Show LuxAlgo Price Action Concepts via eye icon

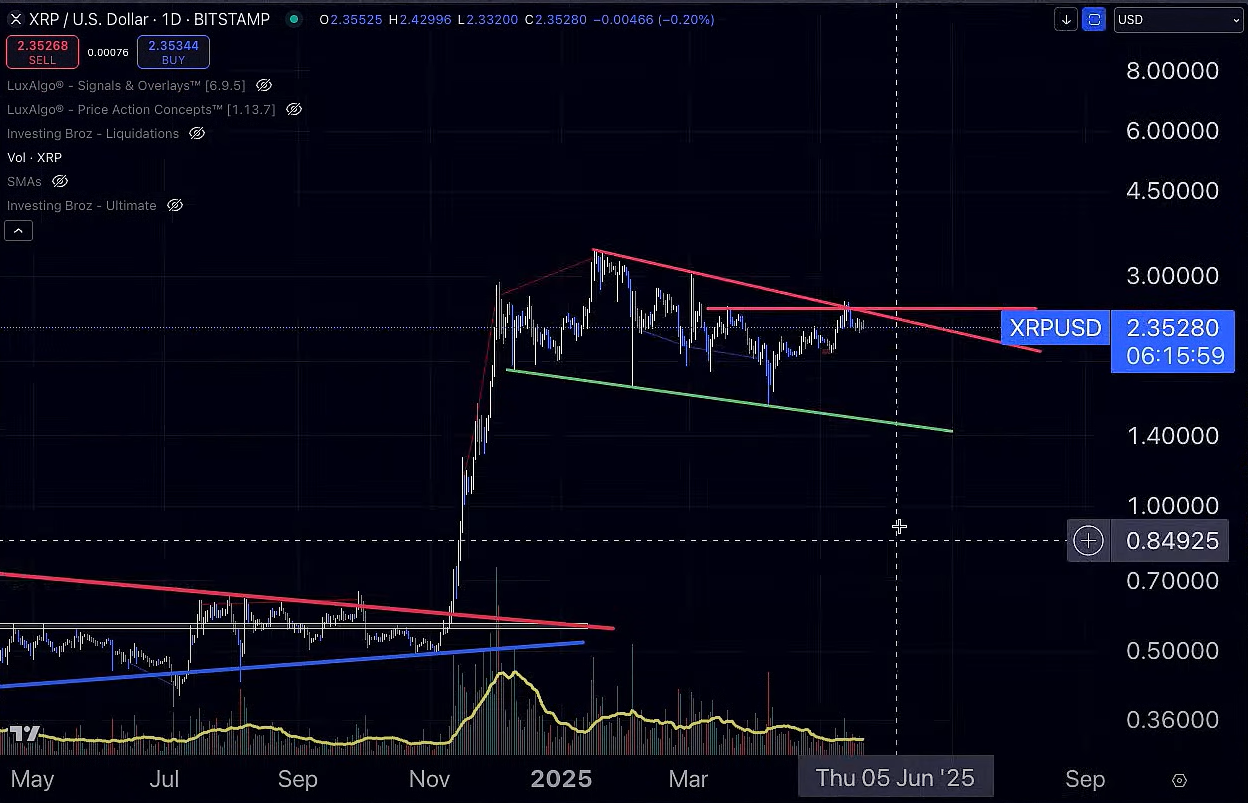click(x=294, y=110)
